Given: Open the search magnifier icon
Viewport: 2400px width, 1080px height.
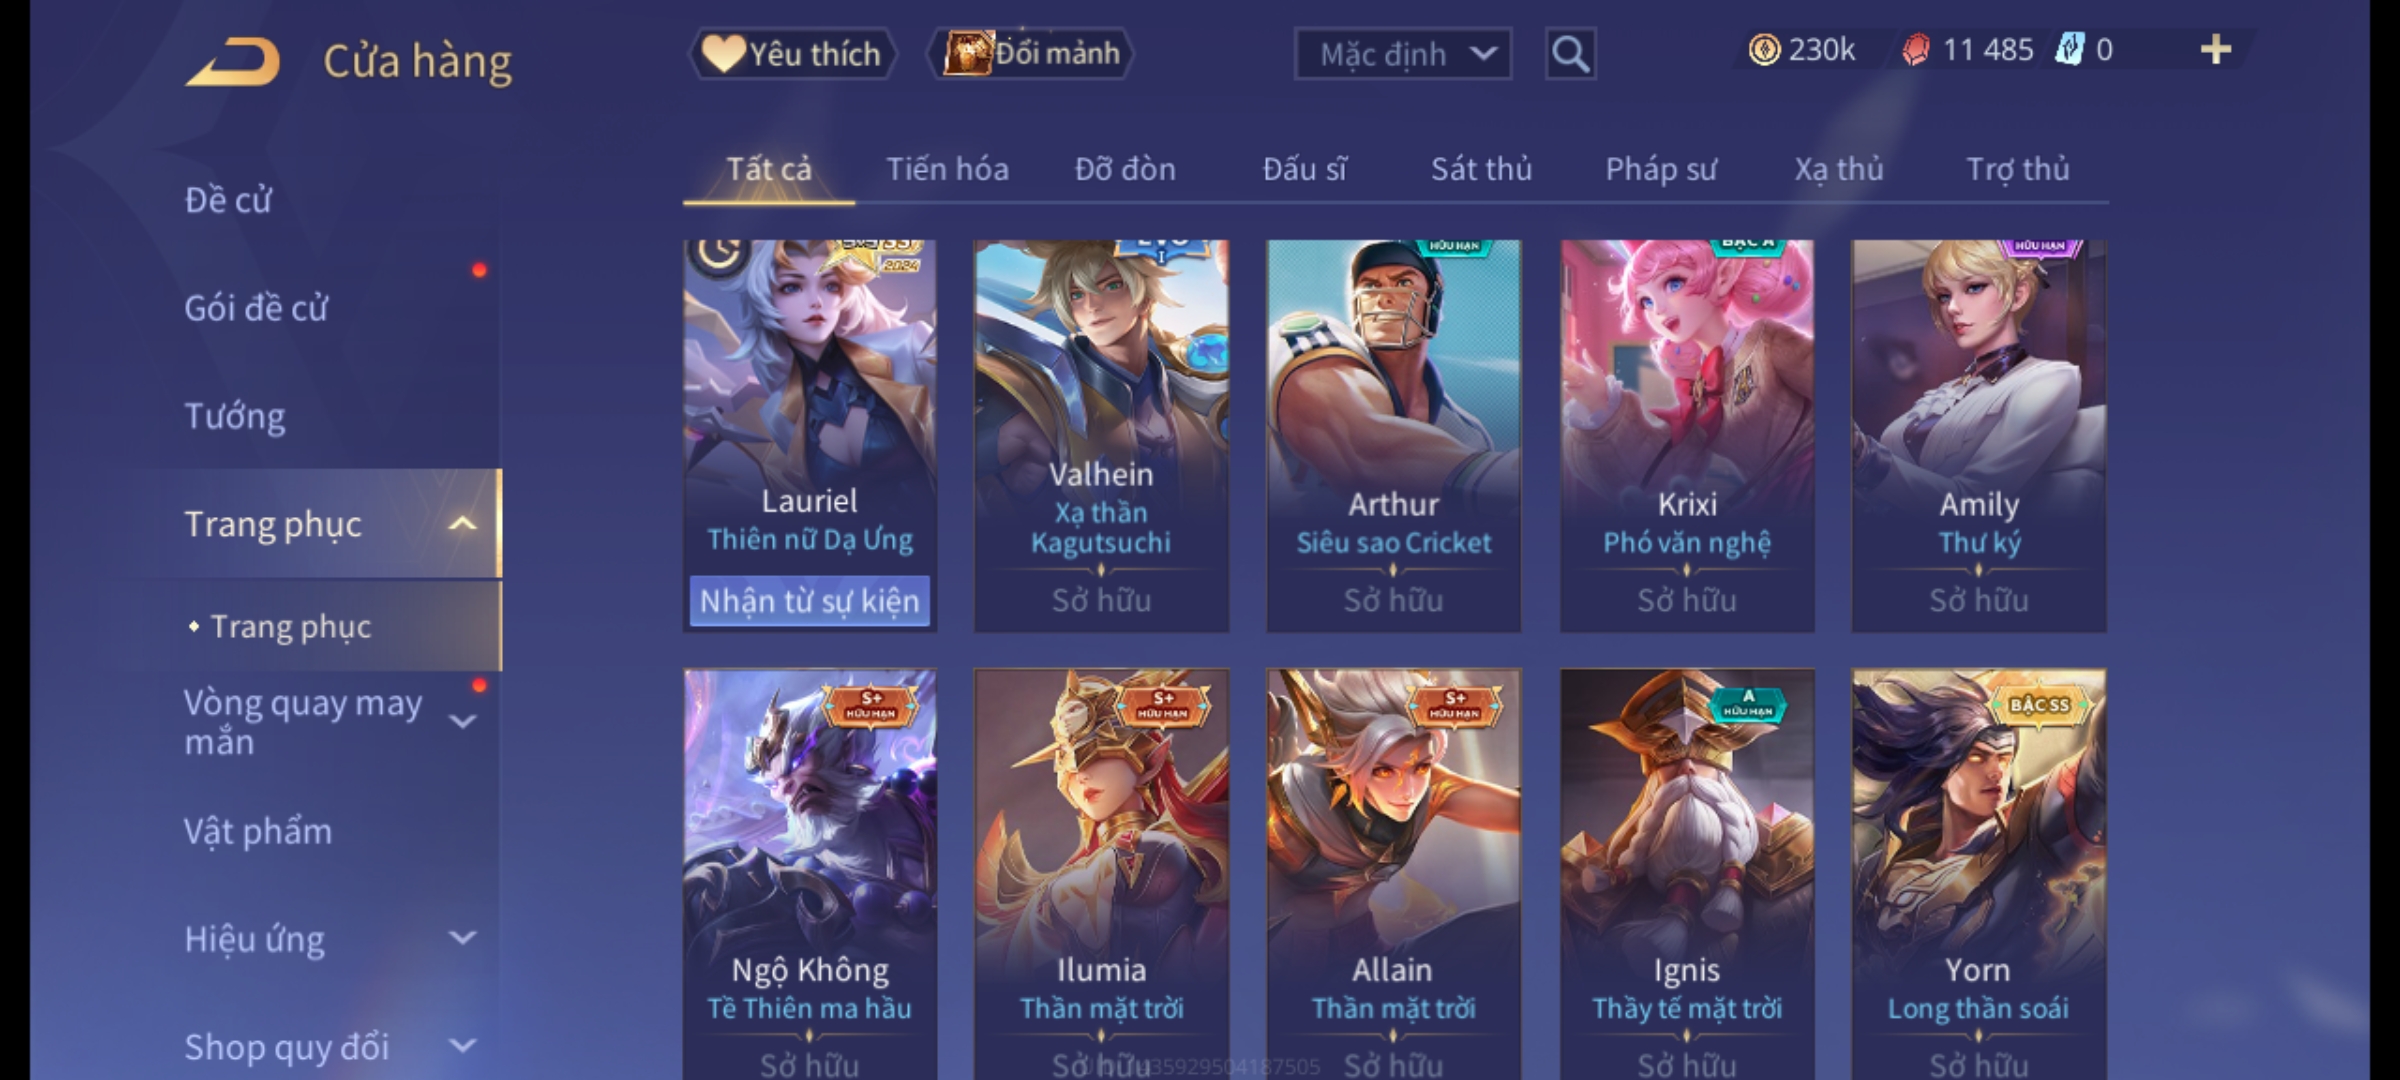Looking at the screenshot, I should (1570, 54).
